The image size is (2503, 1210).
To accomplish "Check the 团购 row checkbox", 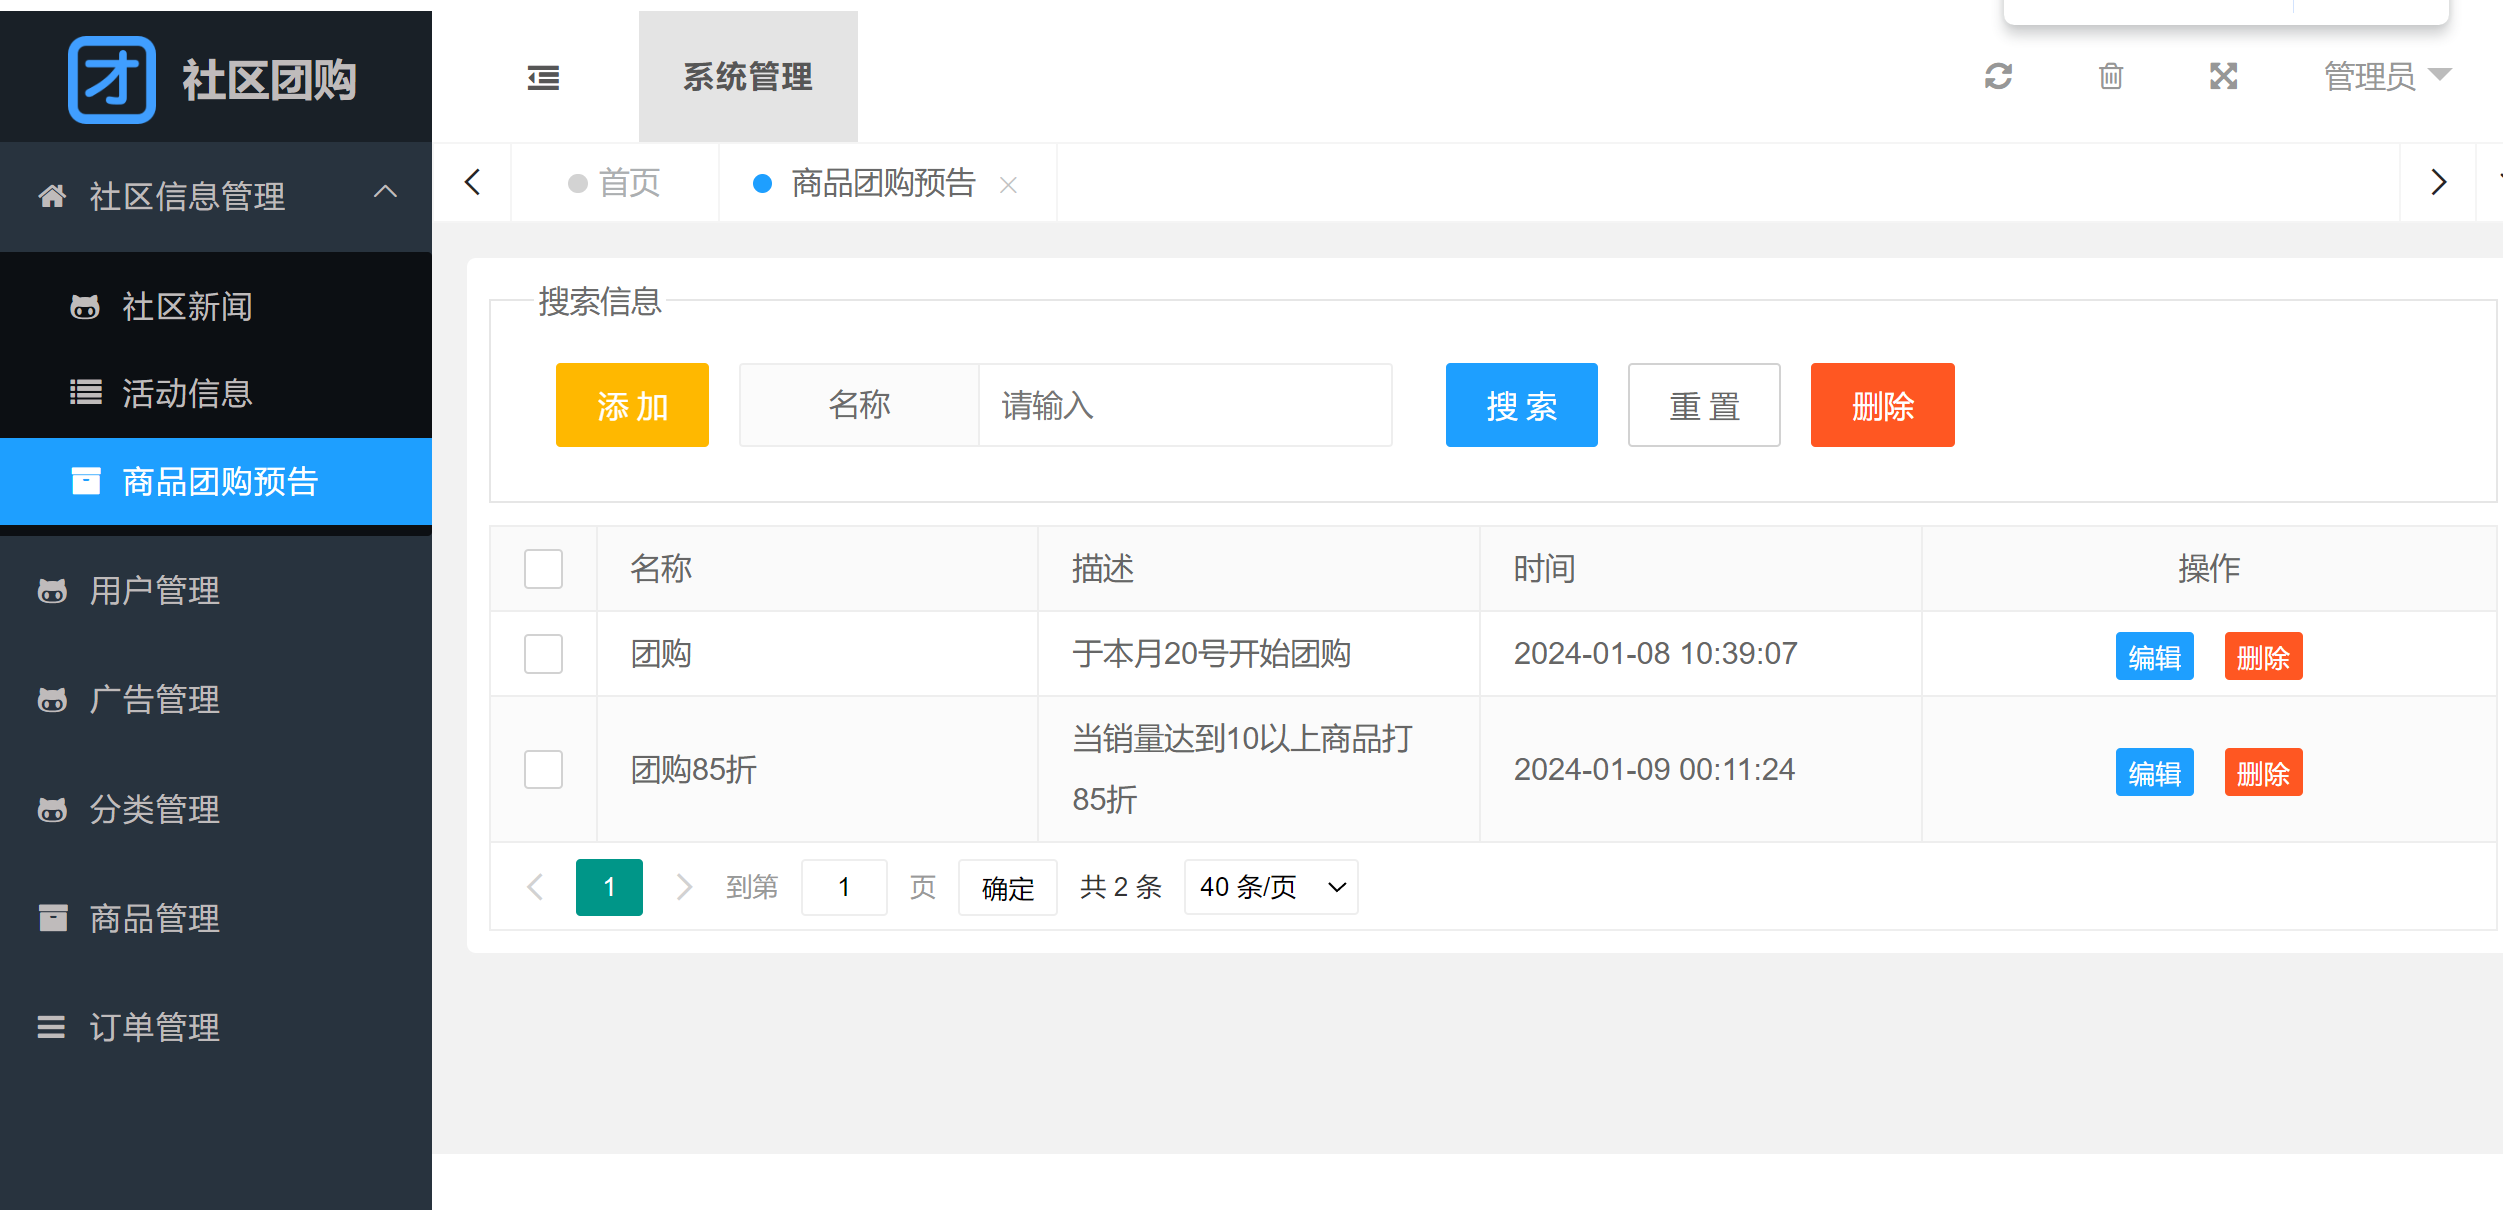I will pyautogui.click(x=543, y=654).
